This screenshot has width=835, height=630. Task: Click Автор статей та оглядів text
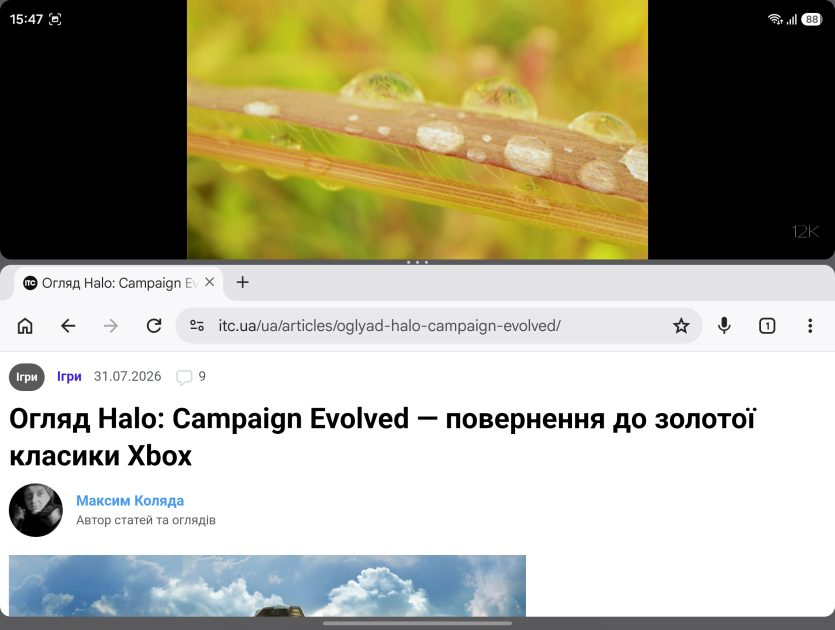(146, 520)
